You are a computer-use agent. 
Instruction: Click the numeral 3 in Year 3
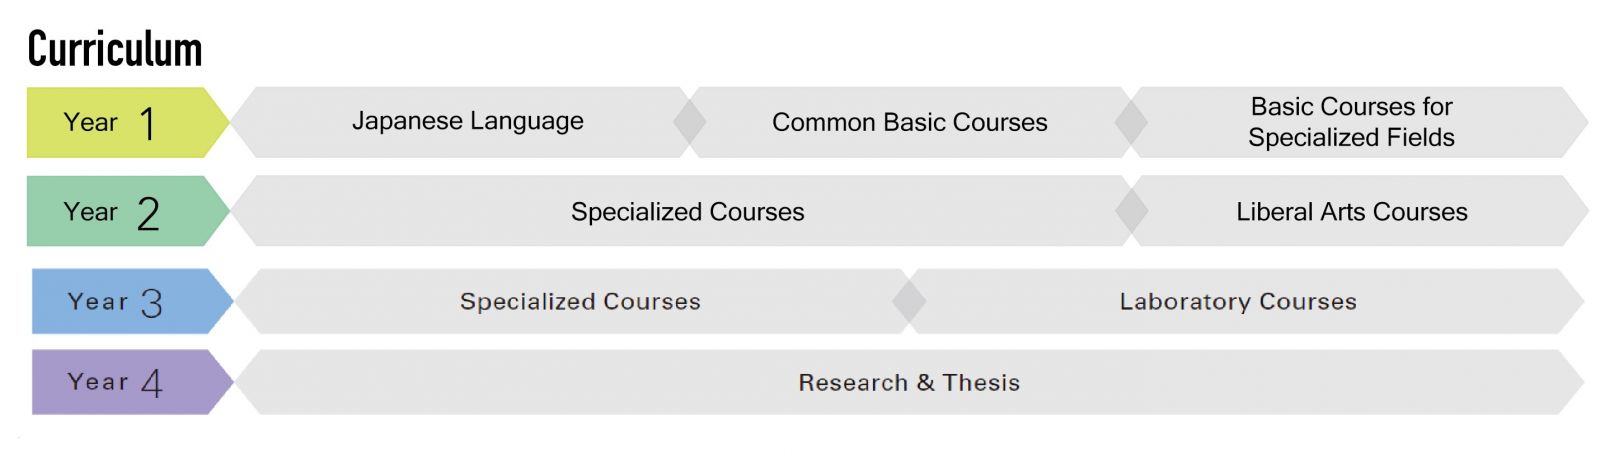coord(152,303)
